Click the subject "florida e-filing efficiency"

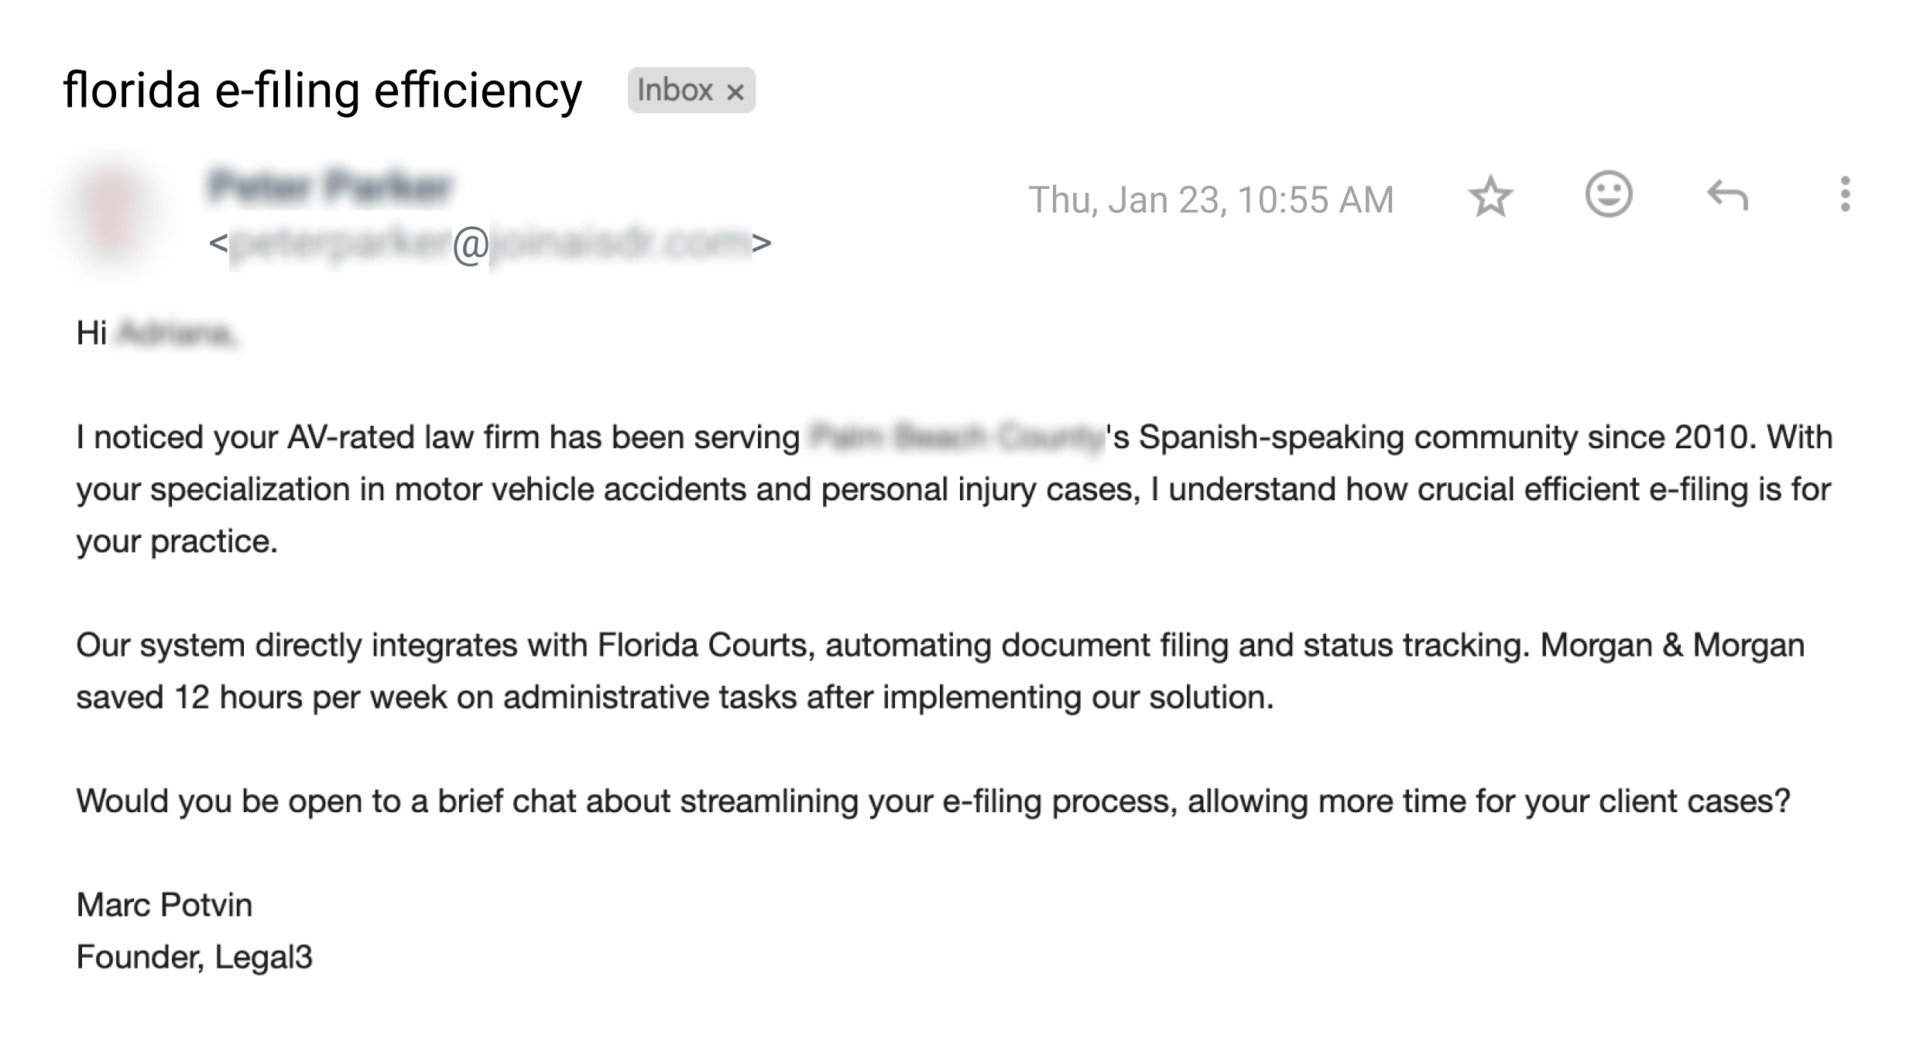[322, 90]
